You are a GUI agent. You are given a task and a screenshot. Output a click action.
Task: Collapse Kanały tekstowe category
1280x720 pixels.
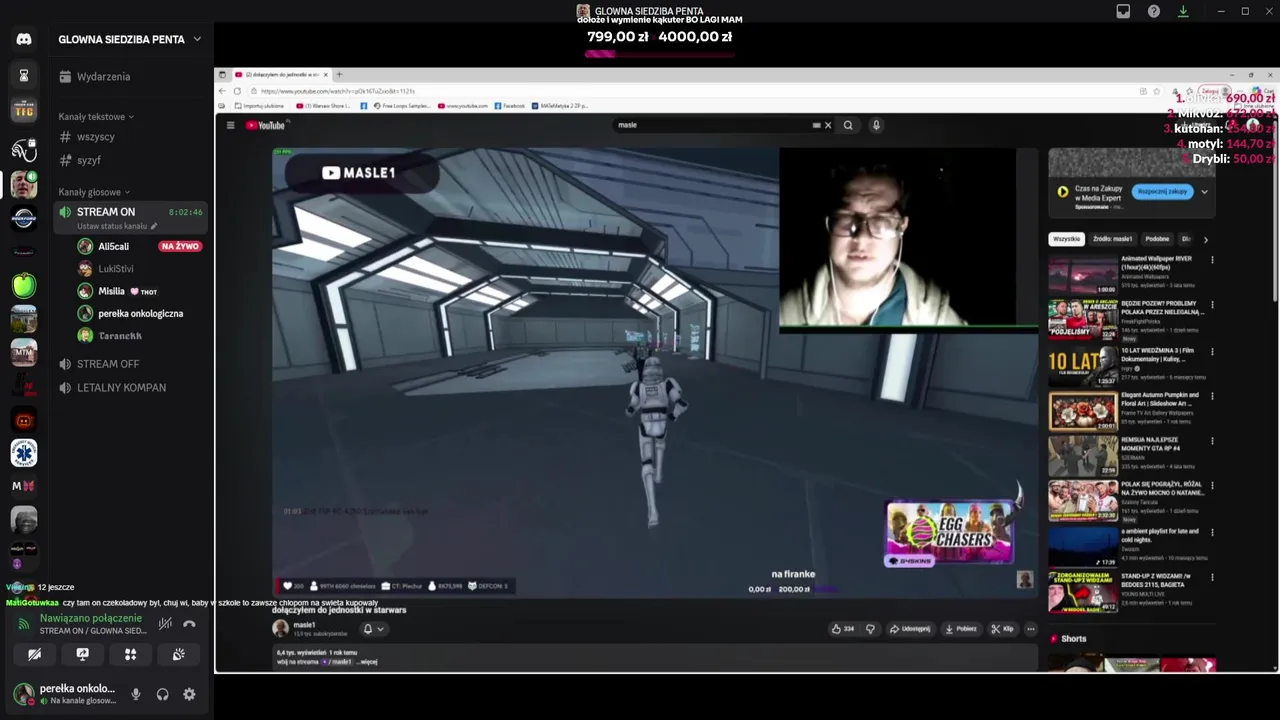(96, 116)
